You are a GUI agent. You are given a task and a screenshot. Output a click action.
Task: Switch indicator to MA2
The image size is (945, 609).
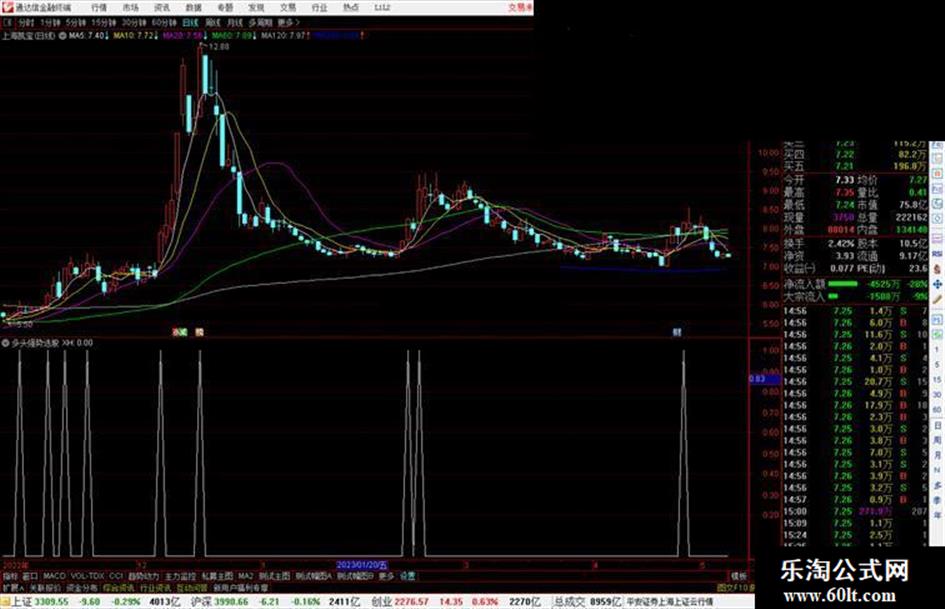point(245,576)
